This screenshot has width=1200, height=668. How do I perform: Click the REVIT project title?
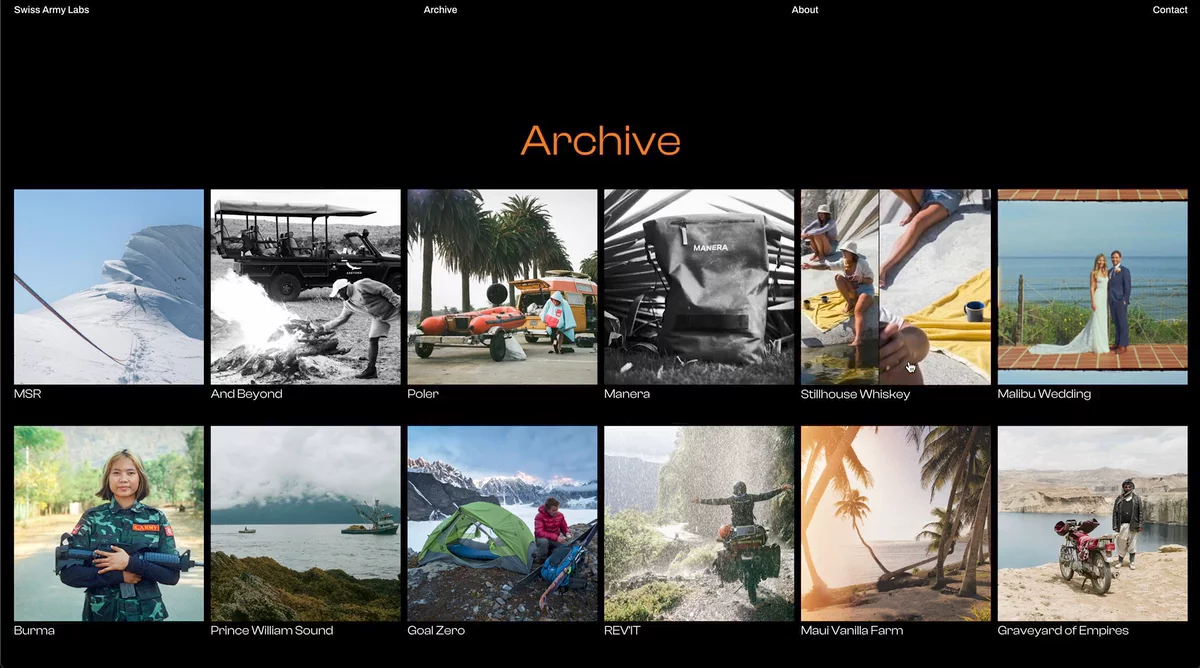(x=622, y=631)
